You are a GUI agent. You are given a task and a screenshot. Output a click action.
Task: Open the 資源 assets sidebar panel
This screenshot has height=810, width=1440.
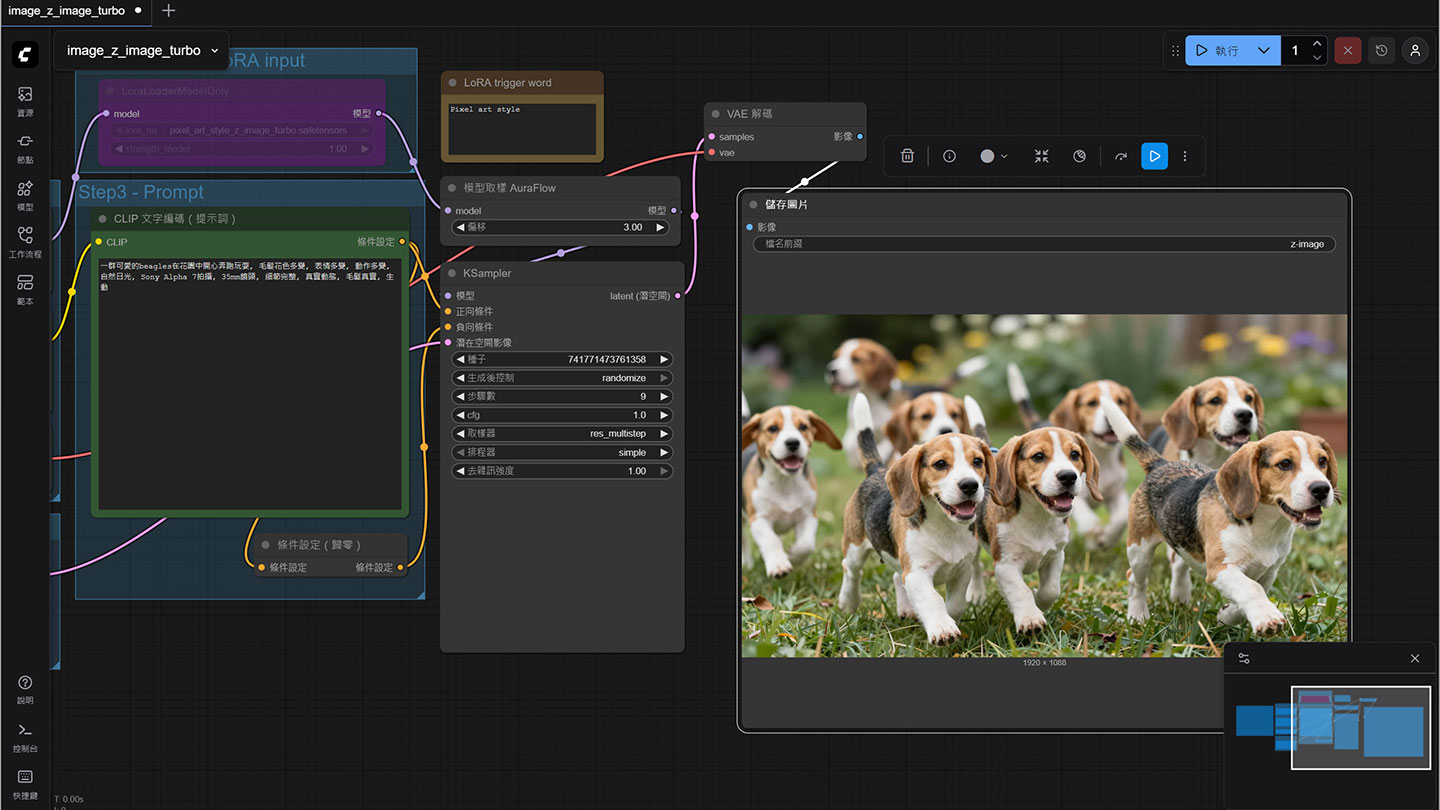(25, 101)
